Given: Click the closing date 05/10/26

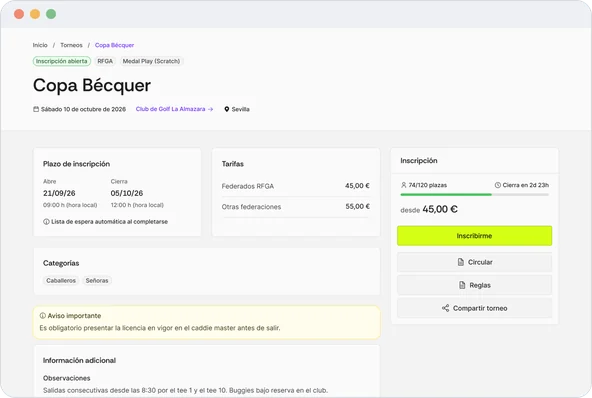Looking at the screenshot, I should pyautogui.click(x=126, y=193).
